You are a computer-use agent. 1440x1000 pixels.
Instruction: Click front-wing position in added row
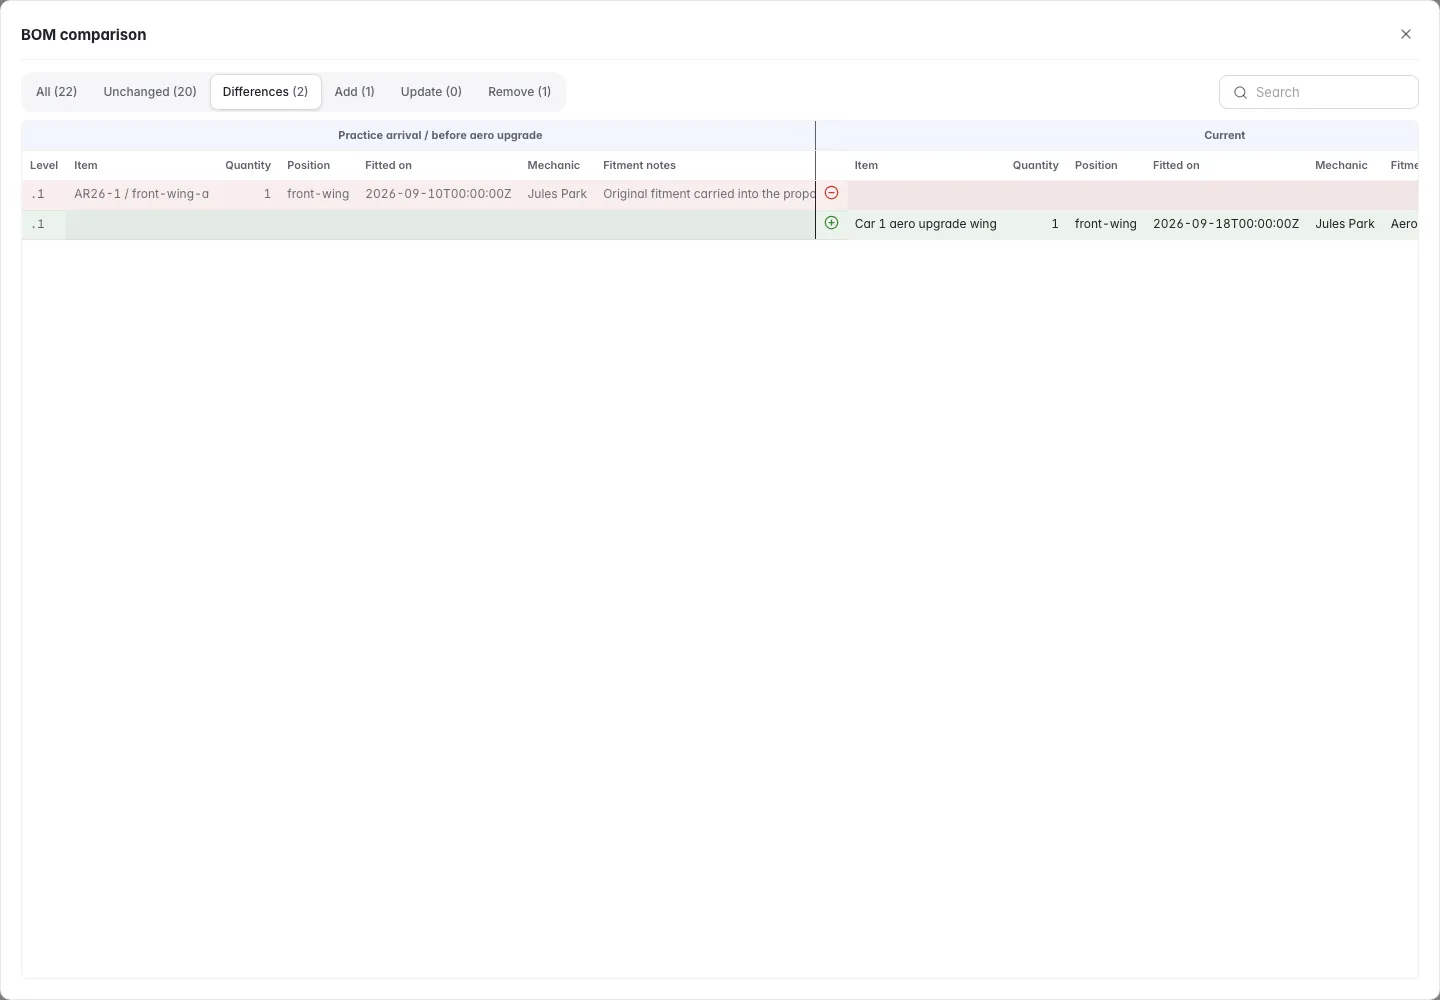[x=1106, y=224]
